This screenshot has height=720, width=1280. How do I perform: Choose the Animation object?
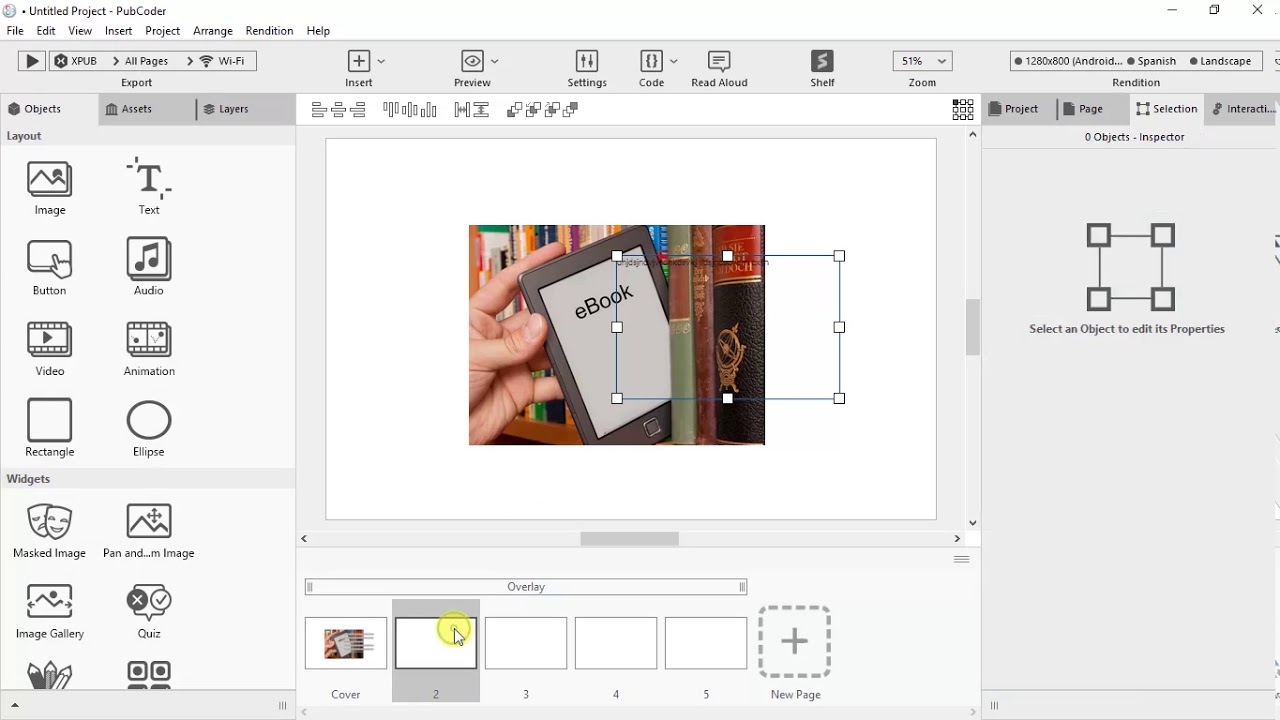point(149,349)
